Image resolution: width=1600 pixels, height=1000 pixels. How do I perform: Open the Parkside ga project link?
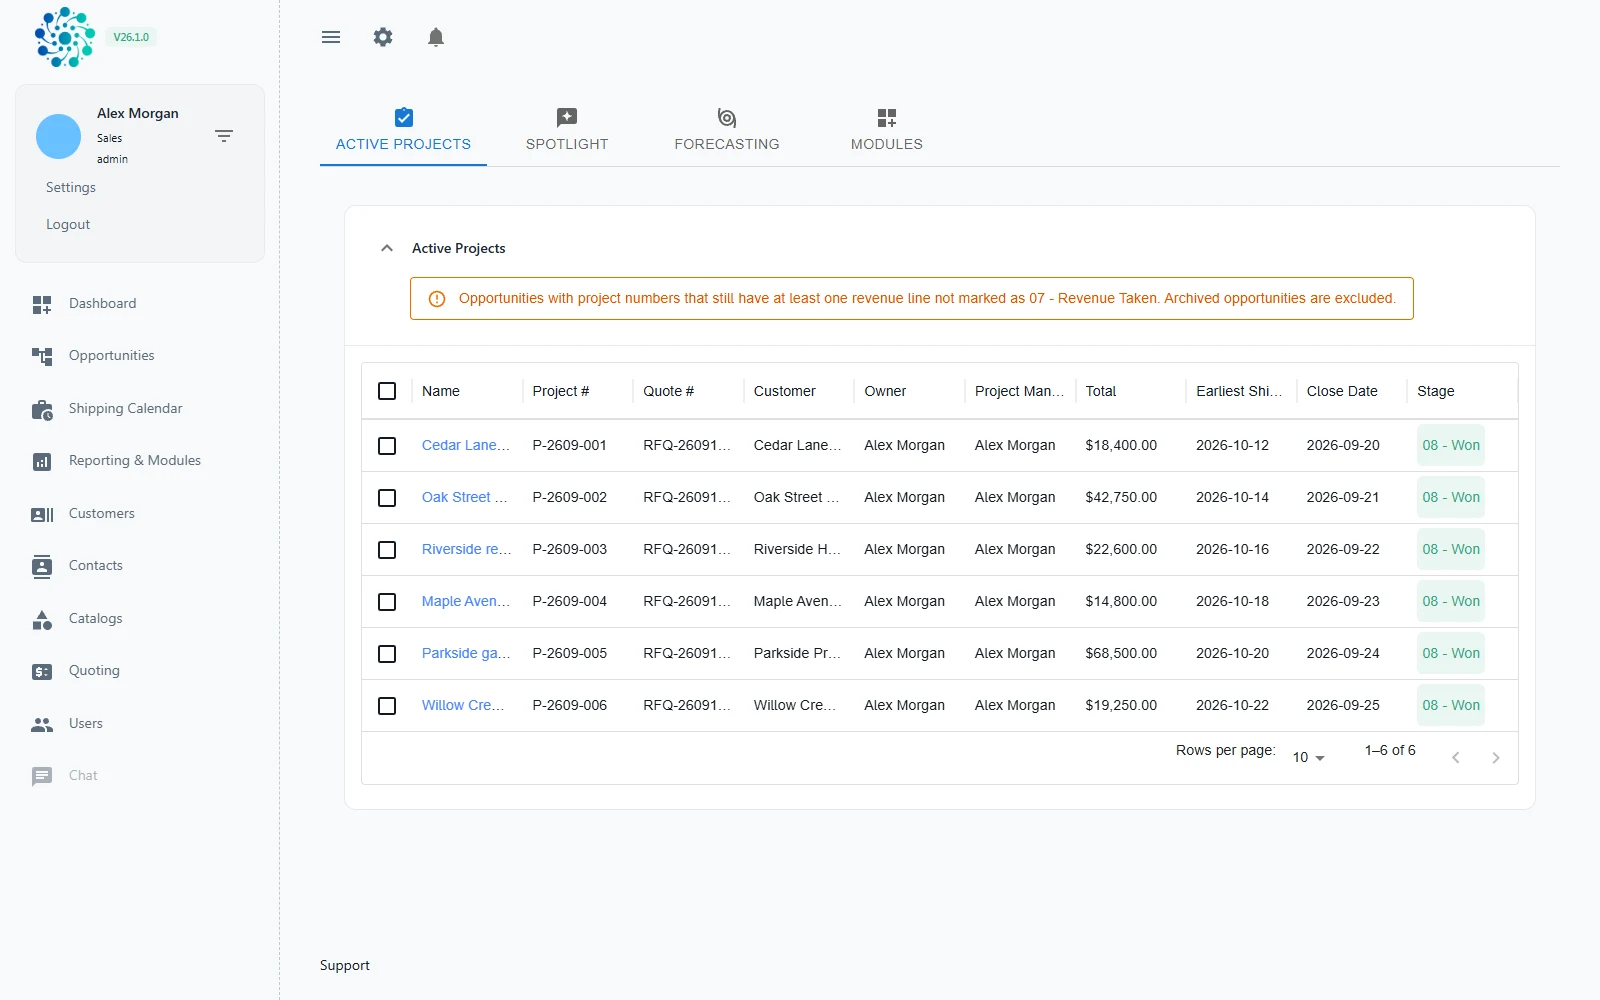(x=466, y=653)
